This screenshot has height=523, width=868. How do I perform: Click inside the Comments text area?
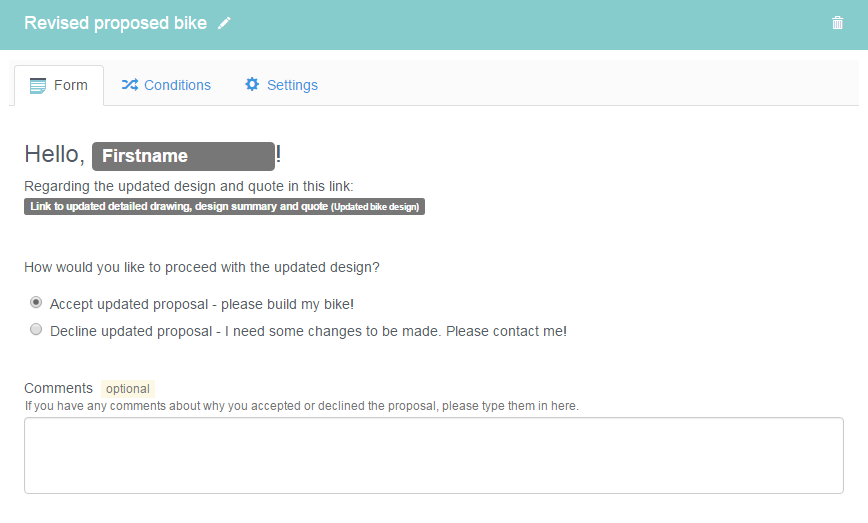pos(433,455)
